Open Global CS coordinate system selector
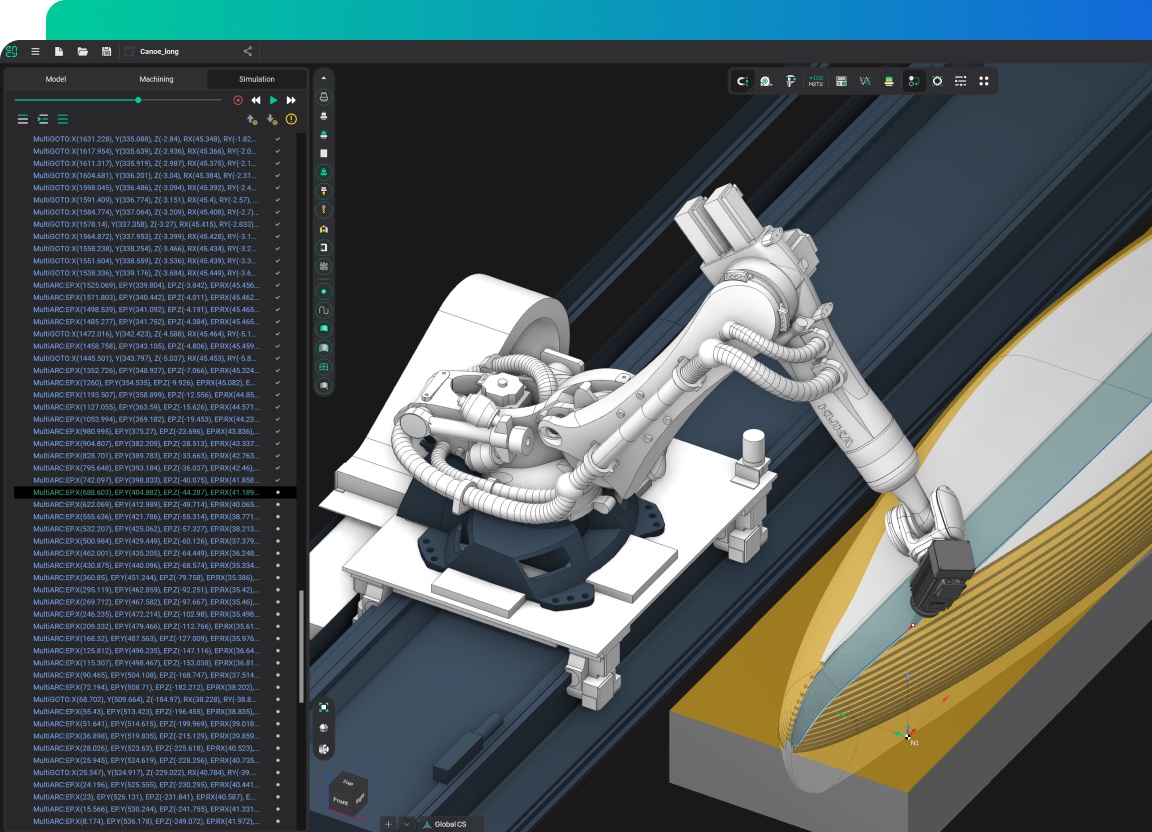 (450, 824)
